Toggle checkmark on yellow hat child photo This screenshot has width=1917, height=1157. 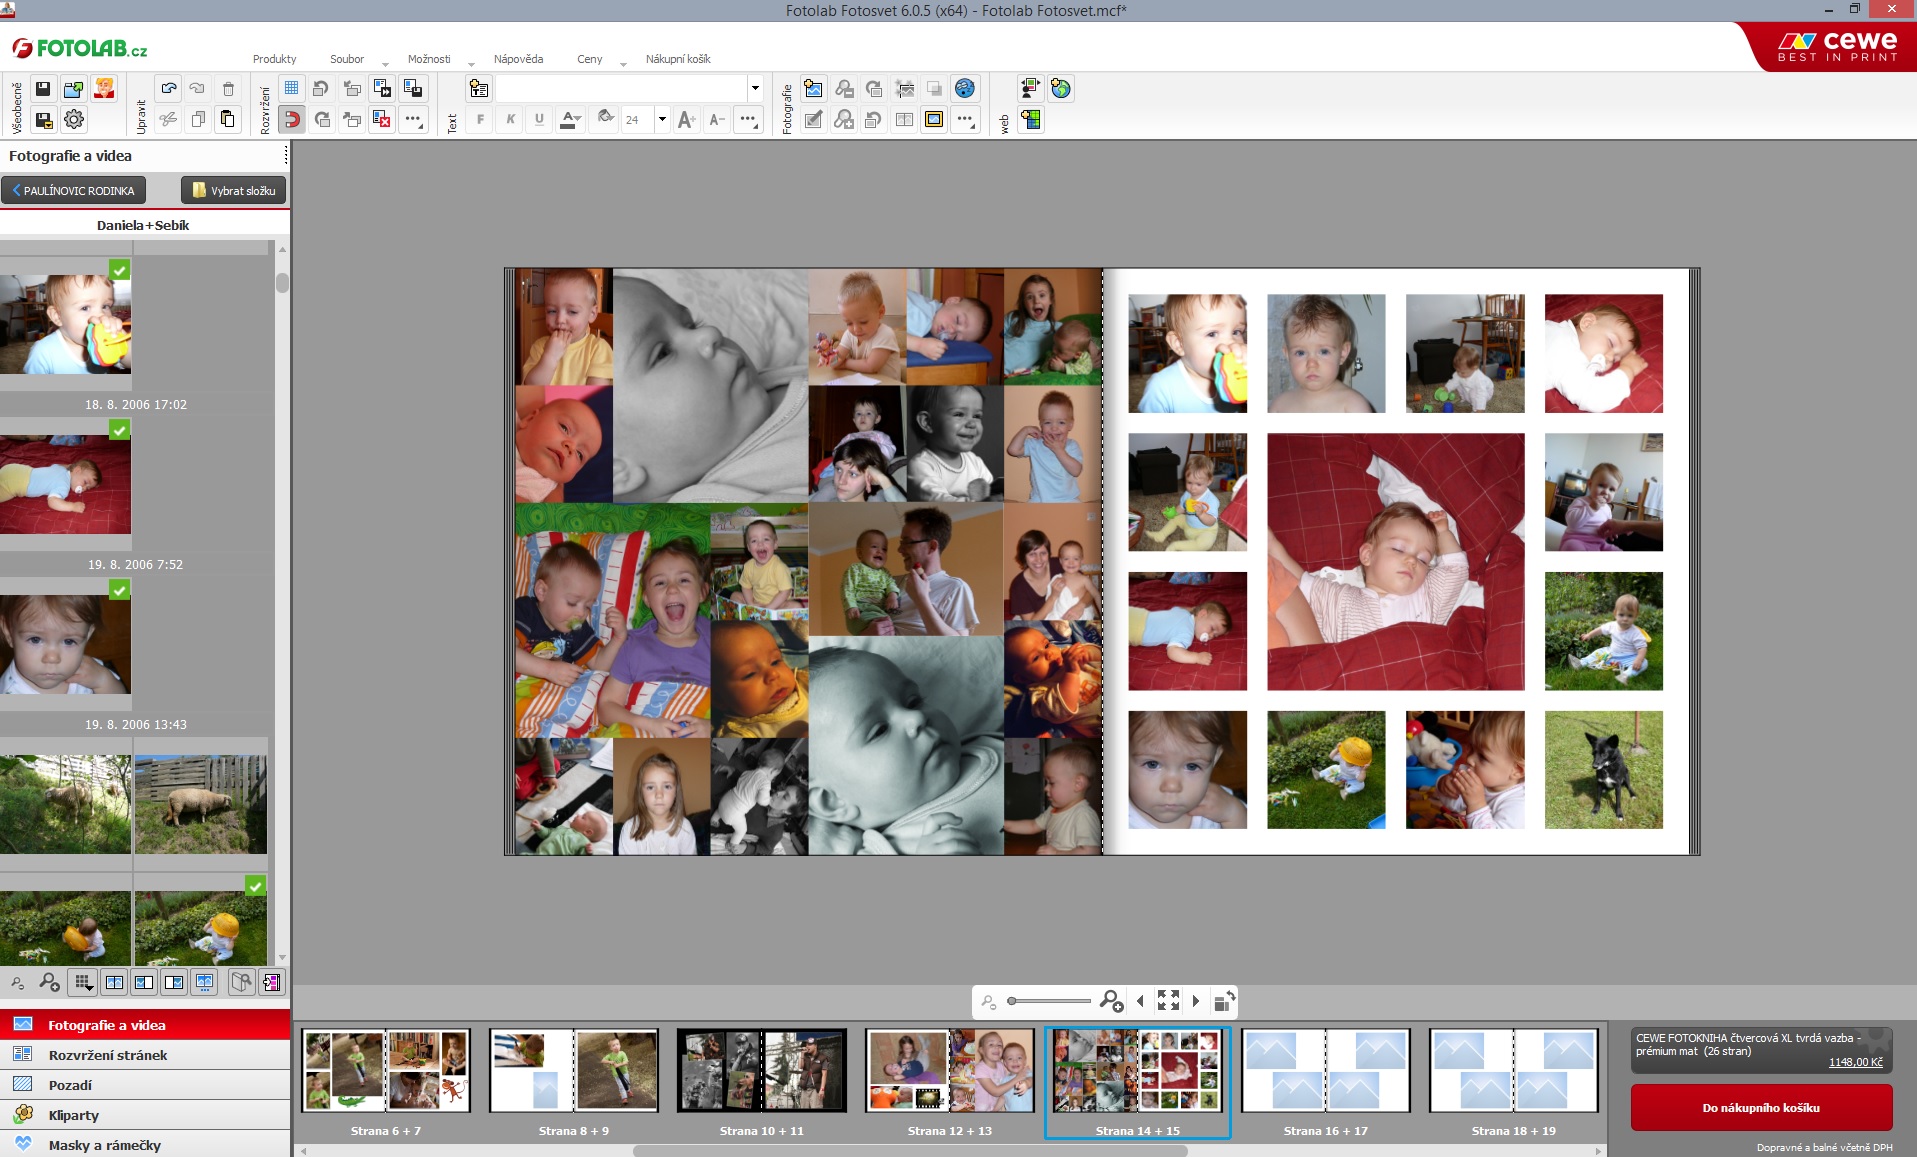point(255,886)
